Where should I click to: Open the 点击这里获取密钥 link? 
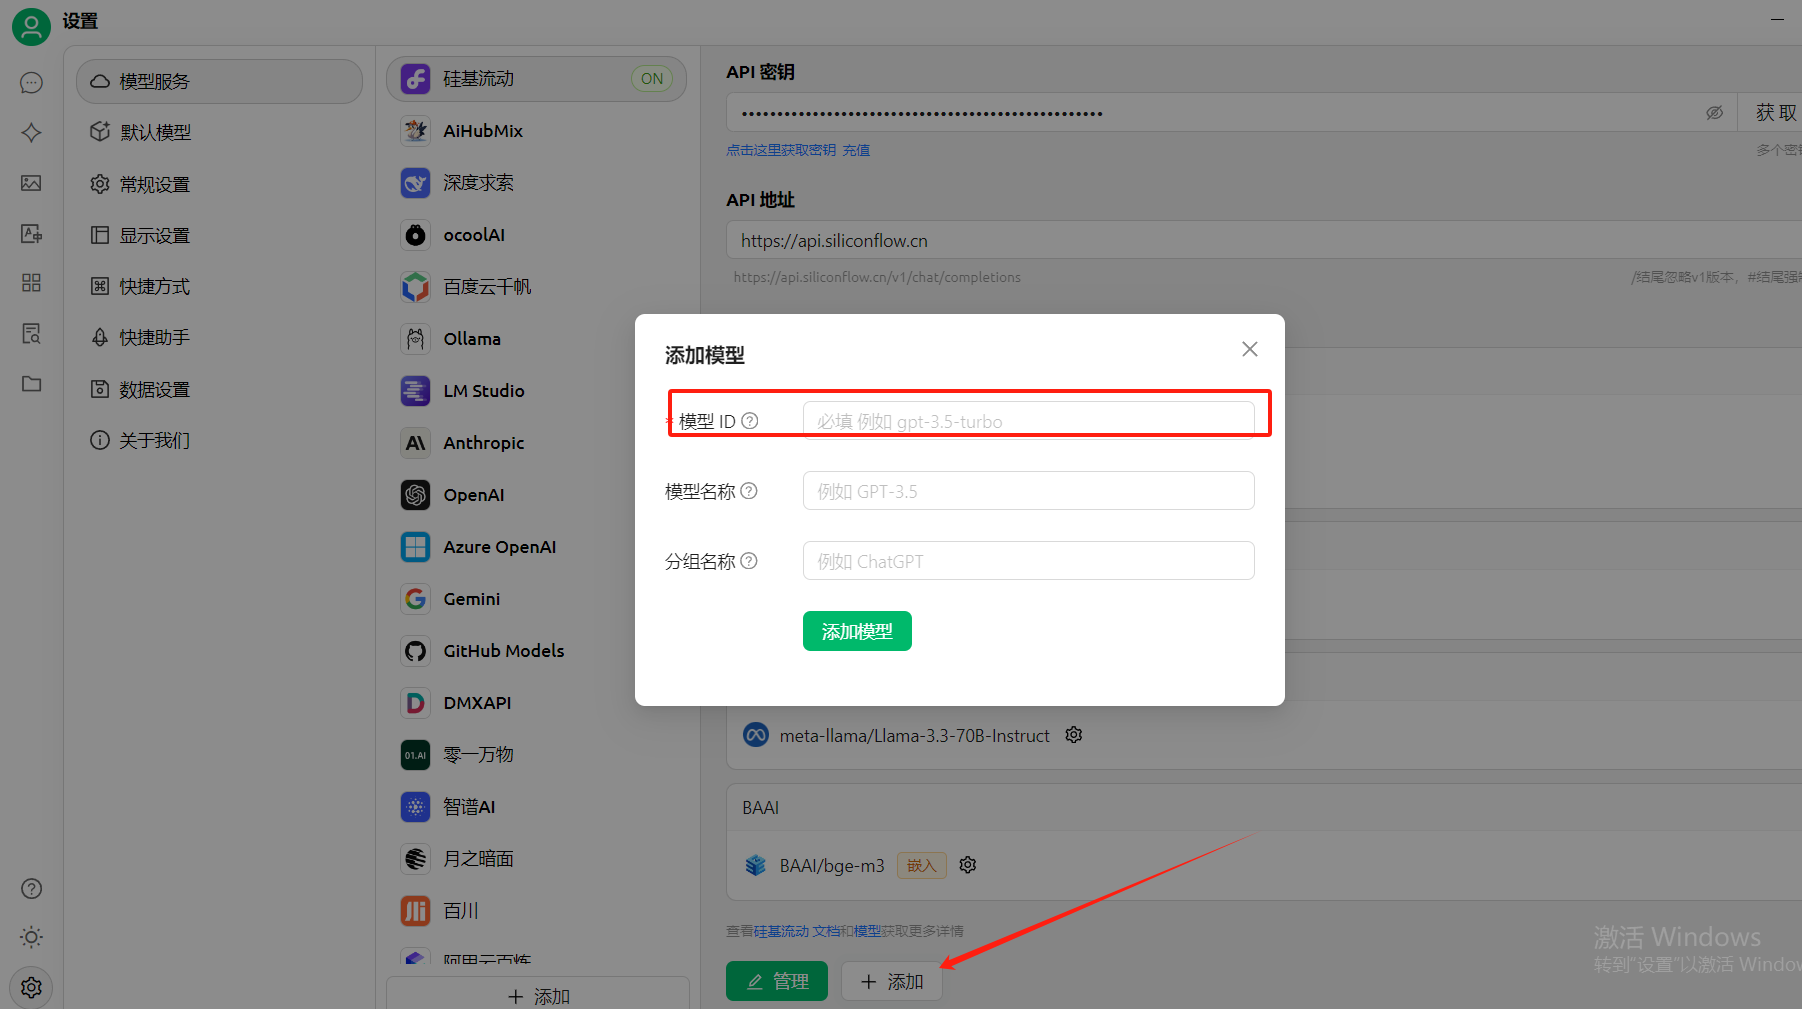(781, 150)
